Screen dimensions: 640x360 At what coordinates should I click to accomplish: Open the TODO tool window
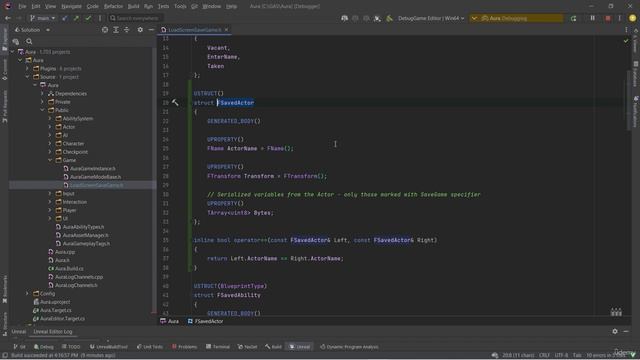click(71, 347)
